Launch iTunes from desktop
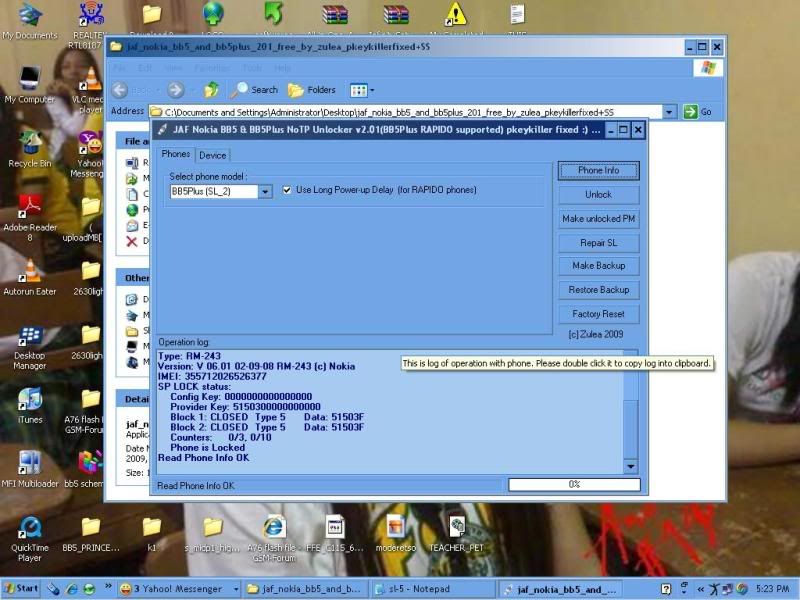Image resolution: width=800 pixels, height=600 pixels. tap(30, 406)
